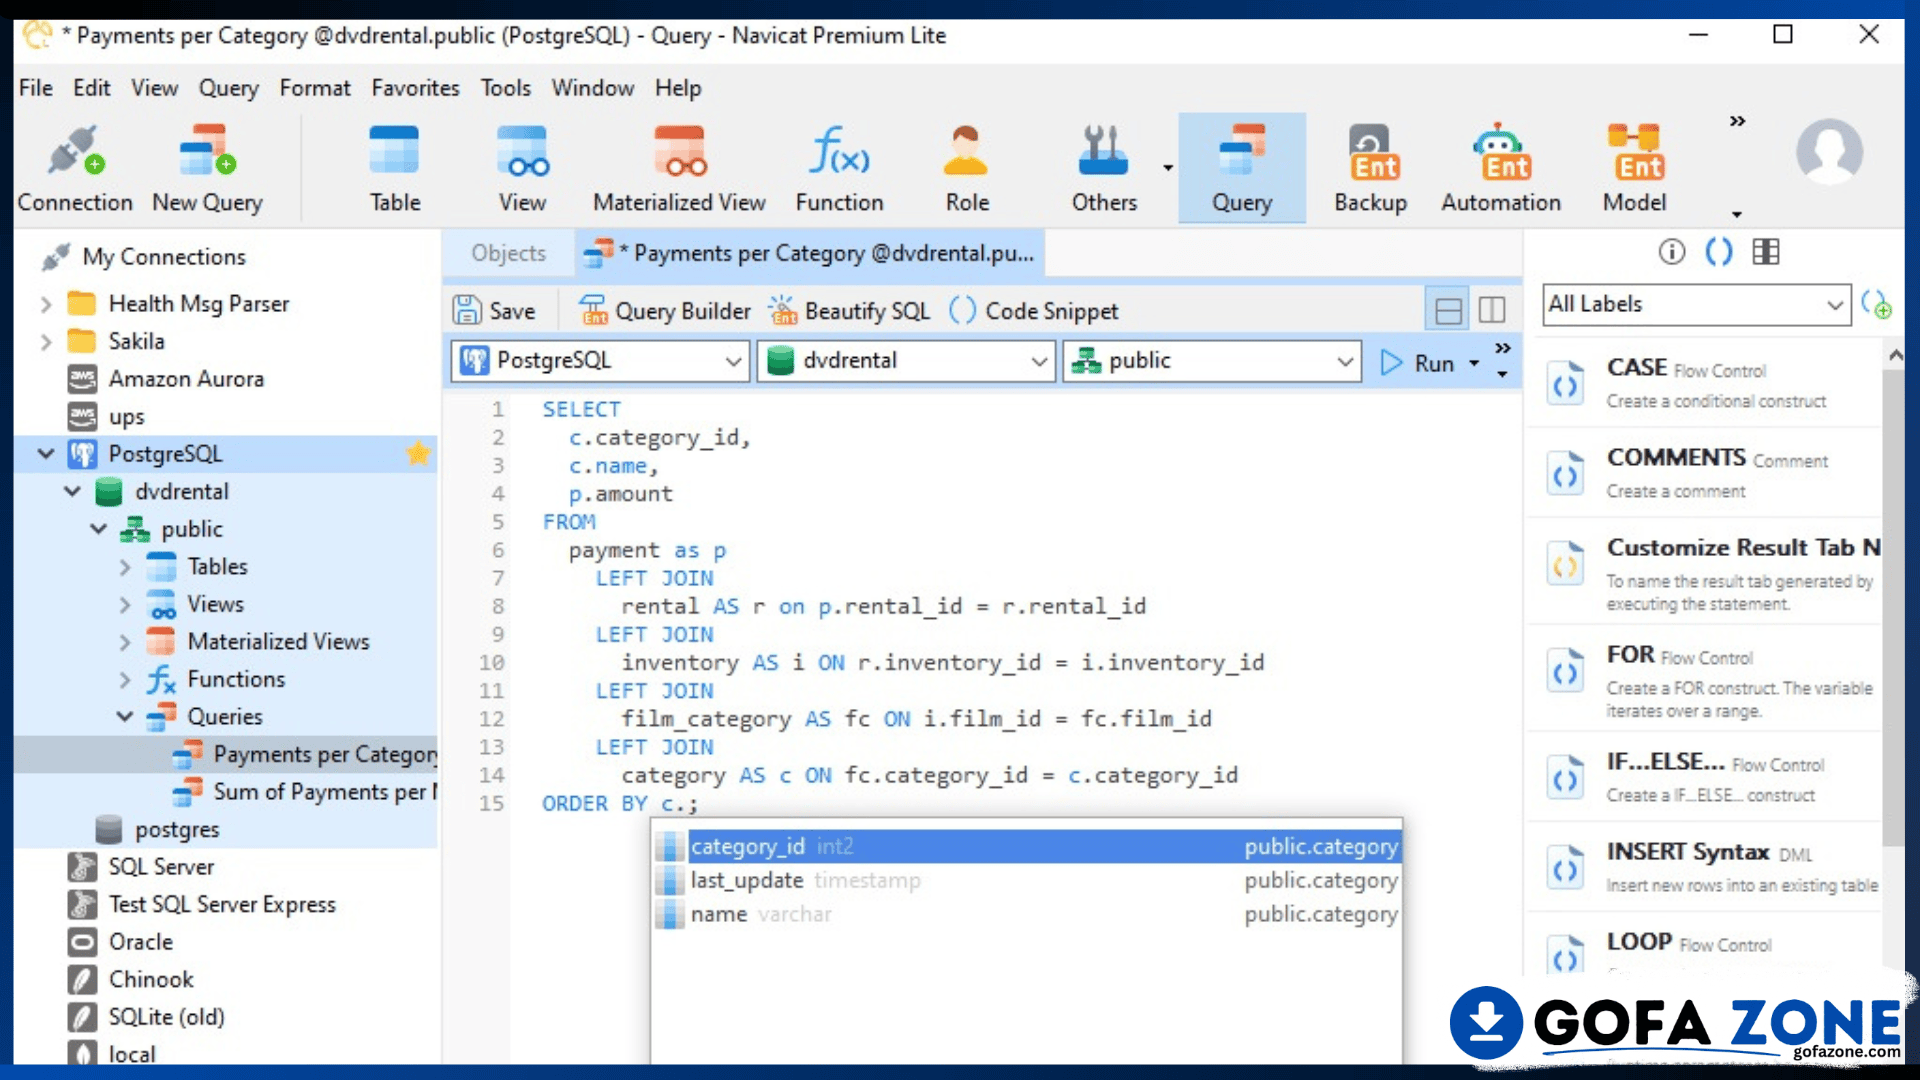Select the postgres database

(157, 830)
